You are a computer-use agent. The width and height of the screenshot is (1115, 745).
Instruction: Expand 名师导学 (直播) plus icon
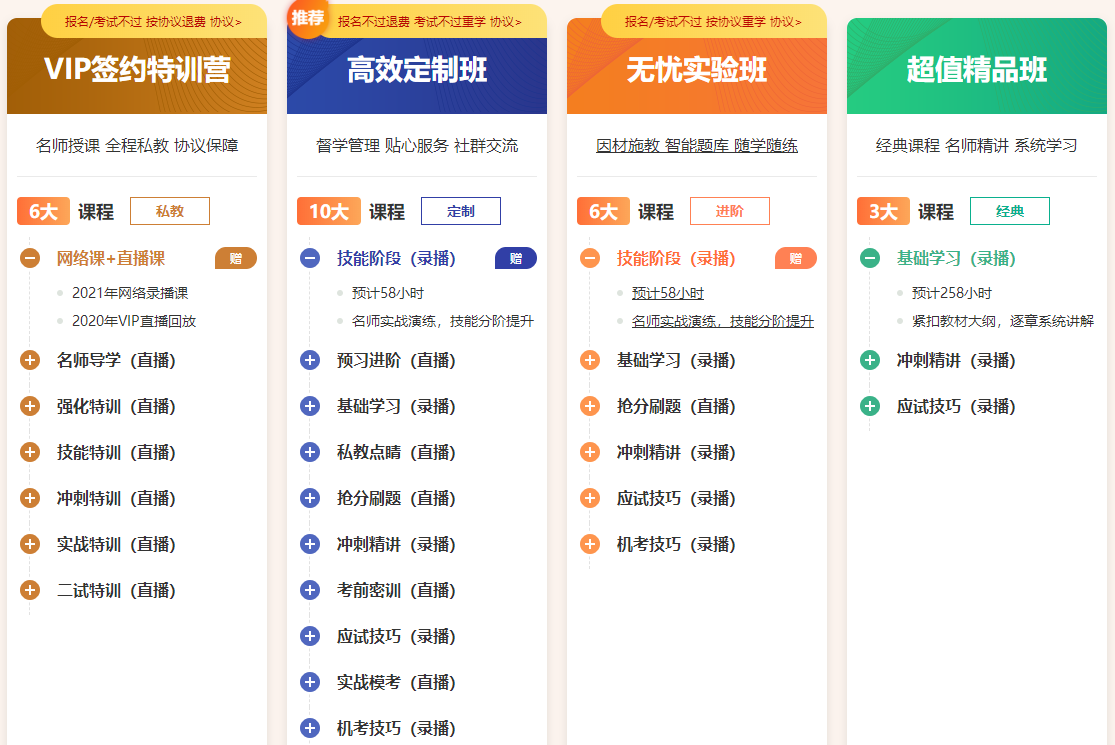(30, 361)
